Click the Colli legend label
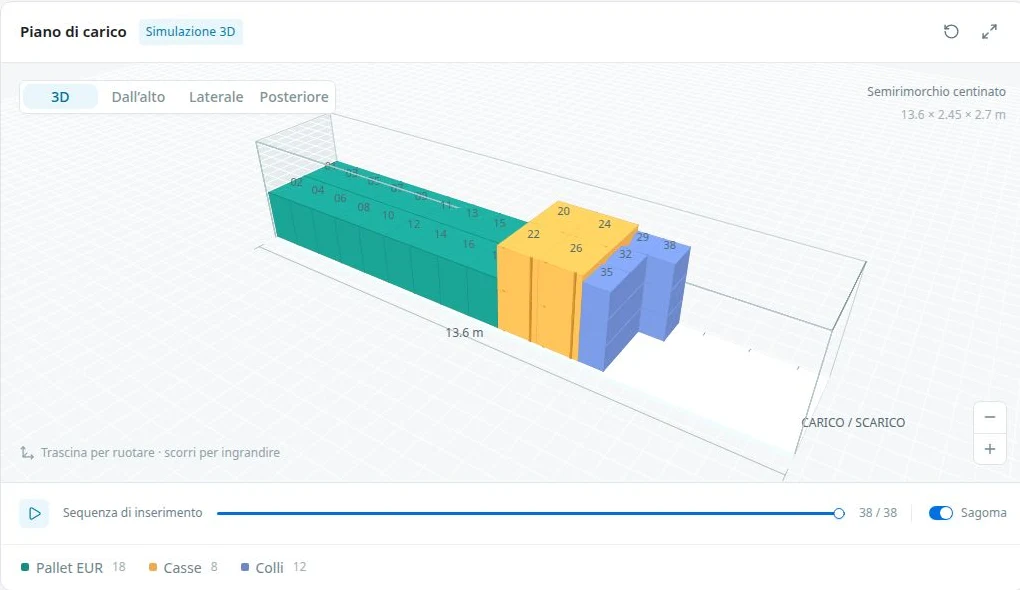1020x590 pixels. (269, 568)
